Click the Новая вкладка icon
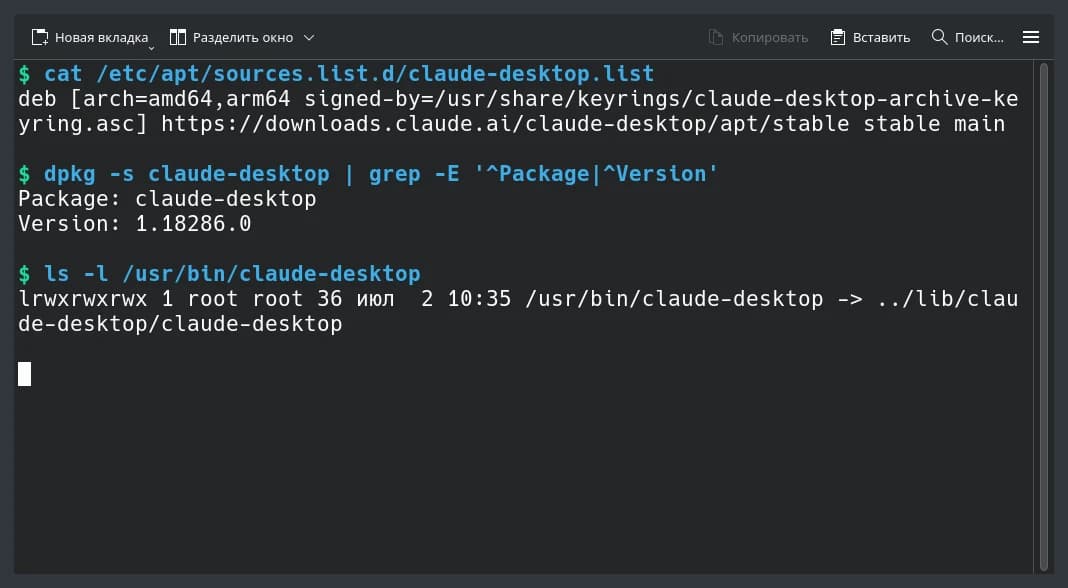This screenshot has width=1068, height=588. (40, 37)
